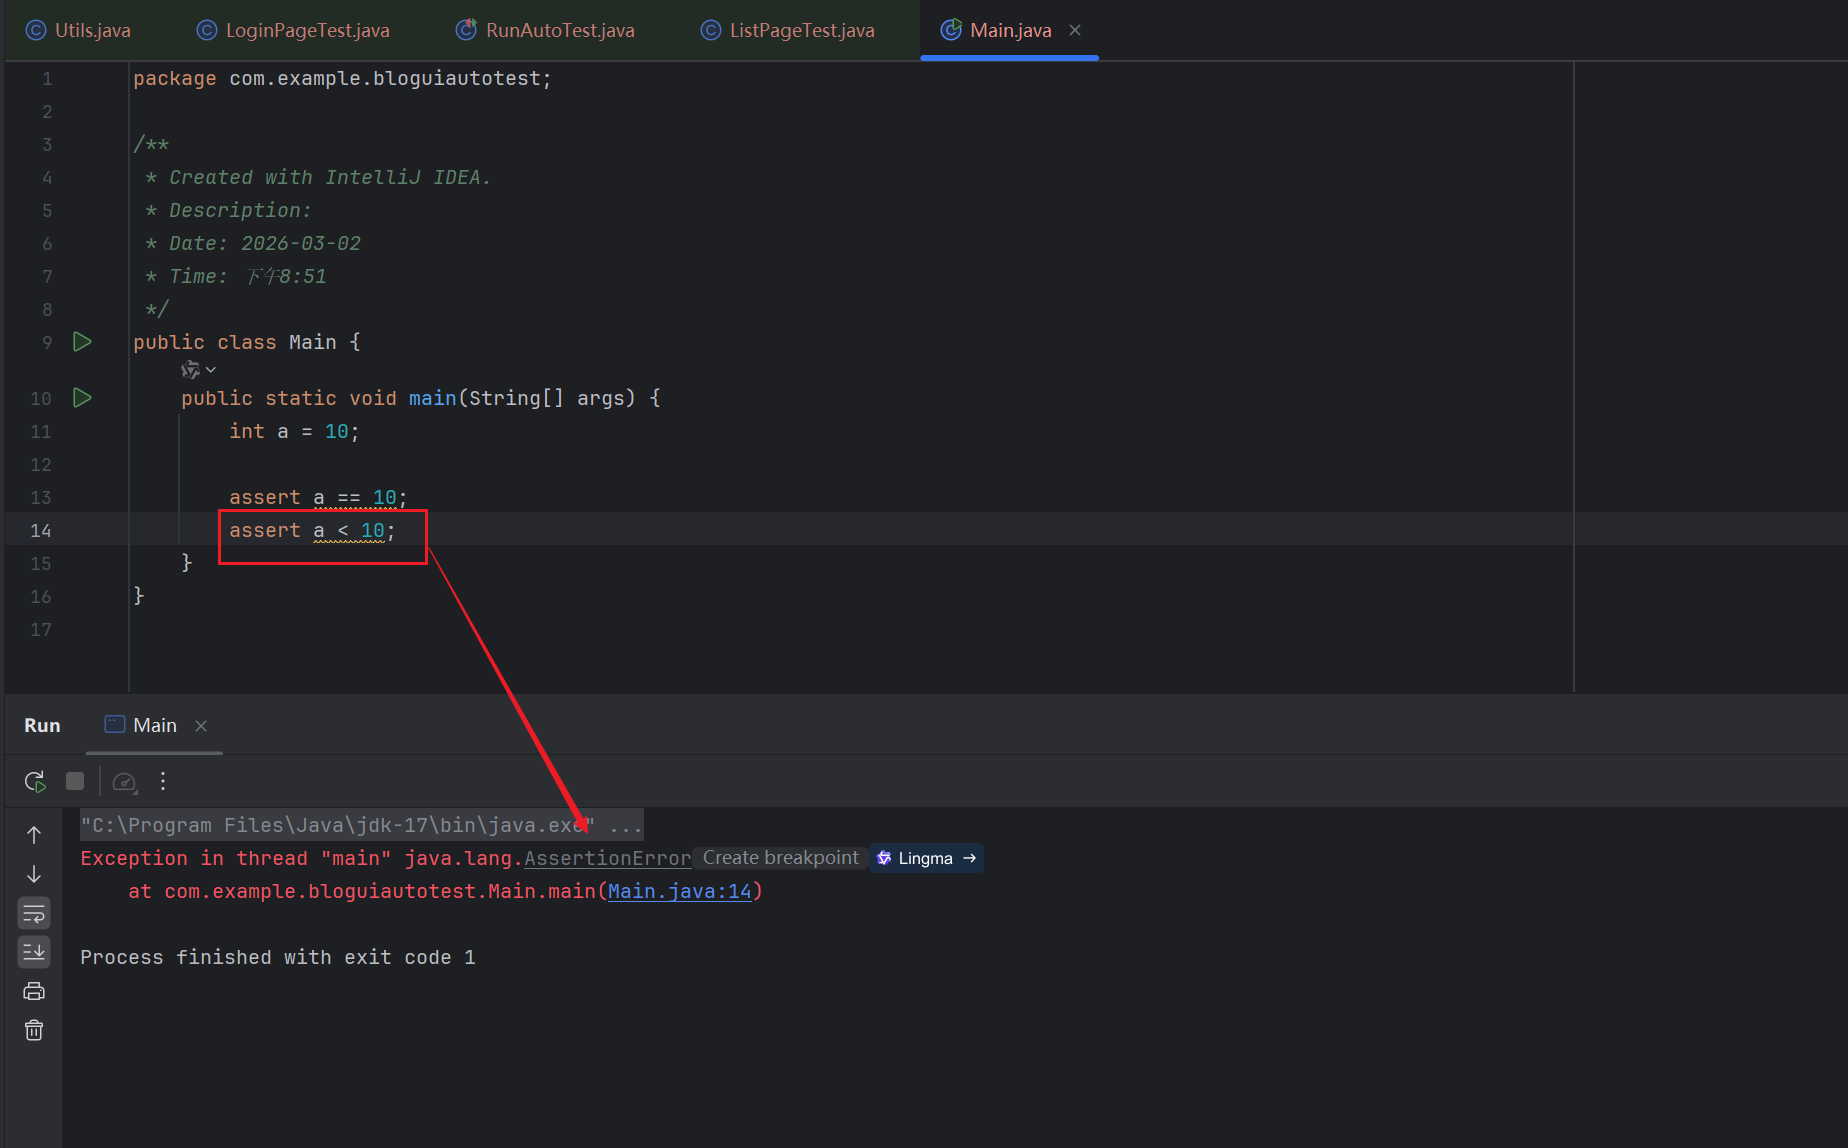Place cursor on line number 14
The height and width of the screenshot is (1148, 1848).
[x=40, y=531]
